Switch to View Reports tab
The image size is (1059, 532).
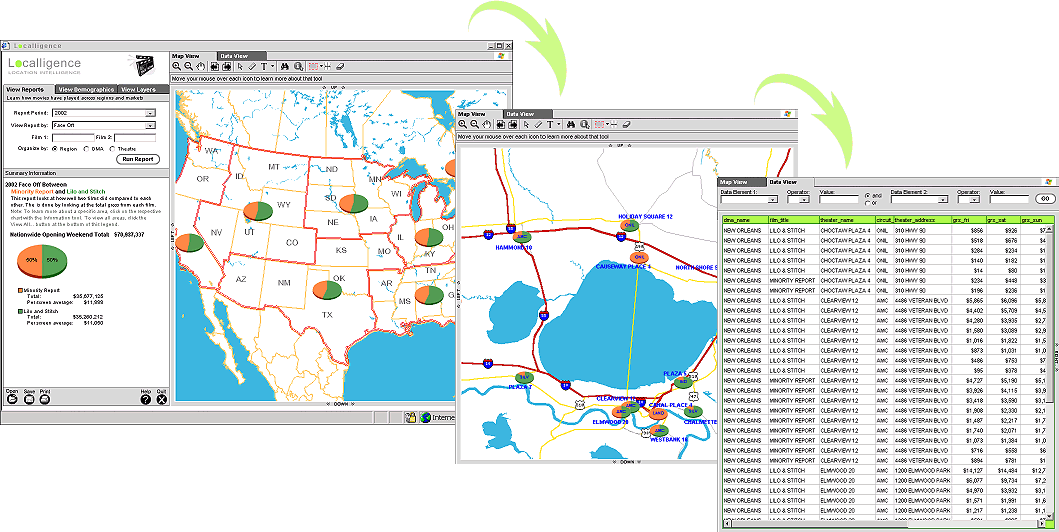(x=29, y=89)
